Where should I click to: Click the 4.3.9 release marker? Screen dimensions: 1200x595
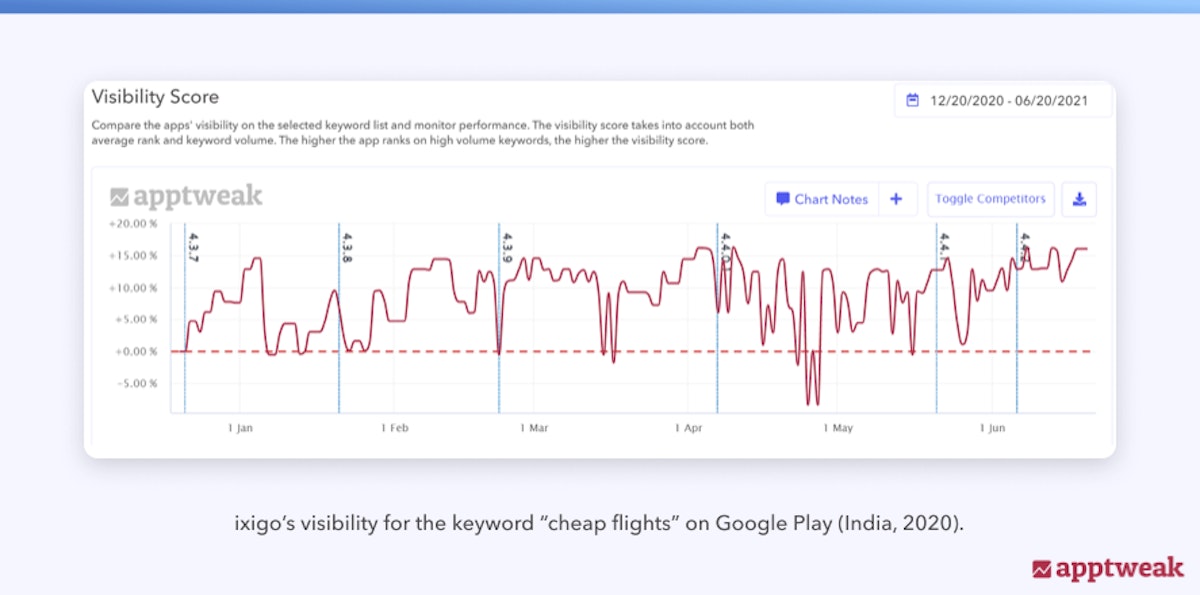coord(506,247)
